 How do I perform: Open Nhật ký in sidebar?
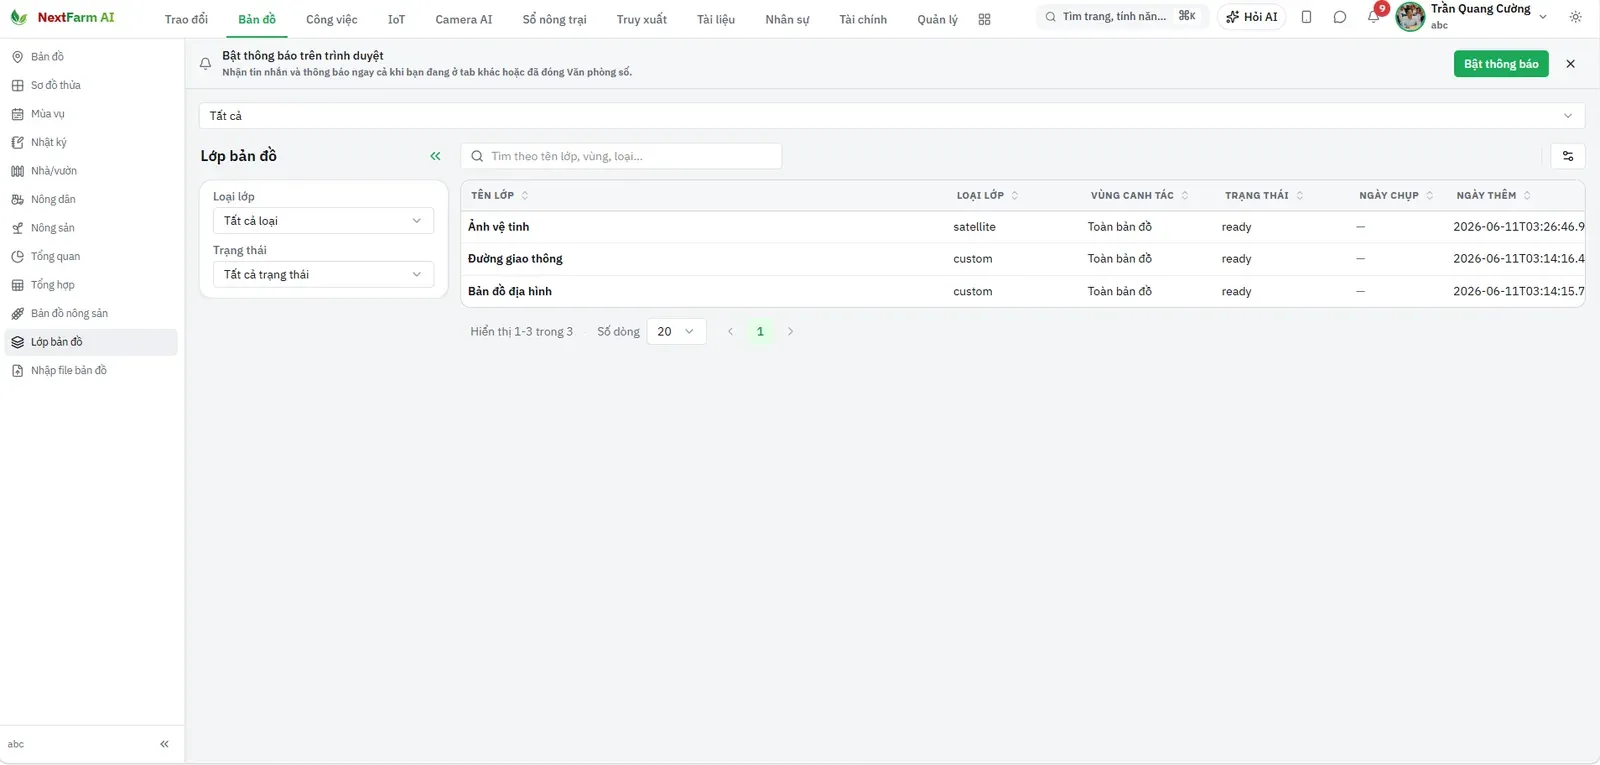click(91, 143)
